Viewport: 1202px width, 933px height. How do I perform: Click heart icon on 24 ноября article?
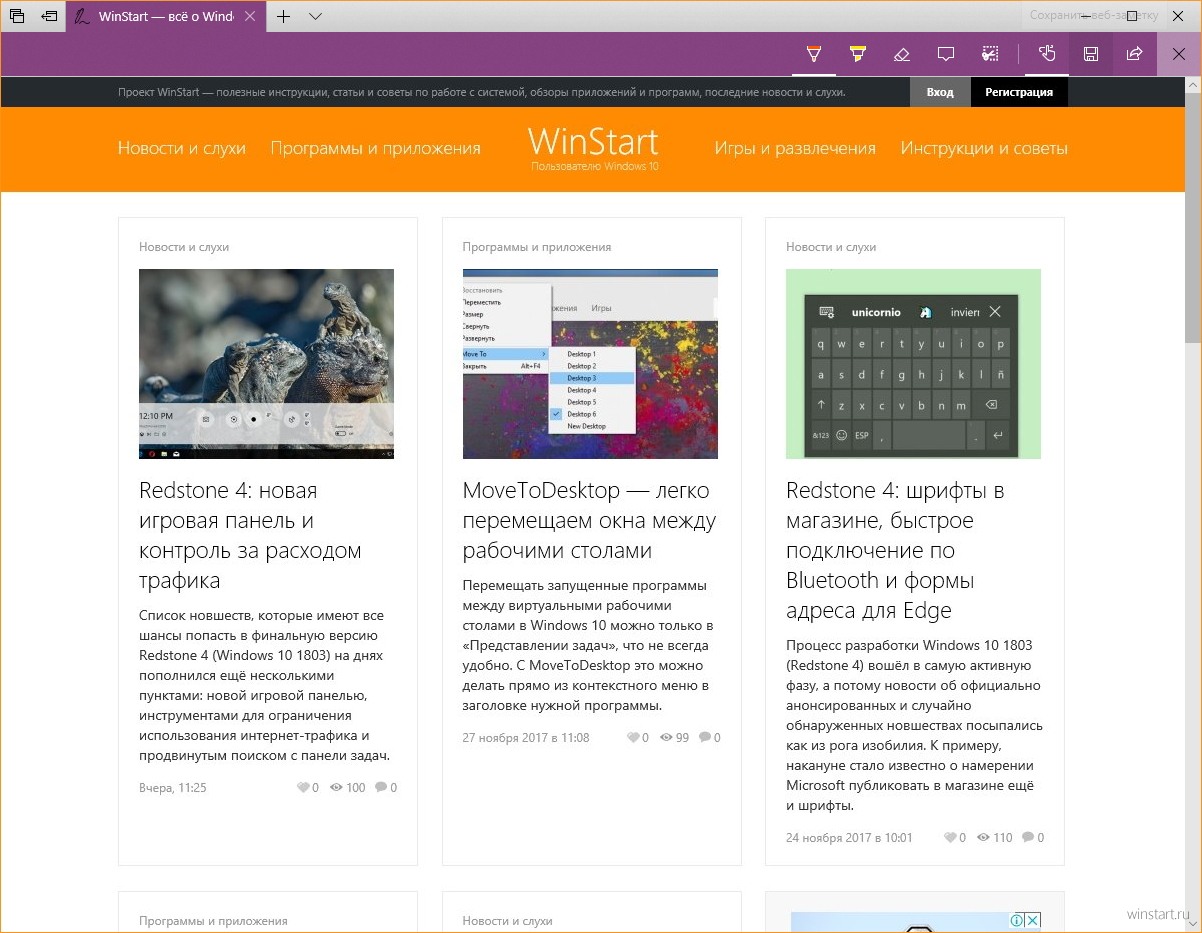pos(950,838)
